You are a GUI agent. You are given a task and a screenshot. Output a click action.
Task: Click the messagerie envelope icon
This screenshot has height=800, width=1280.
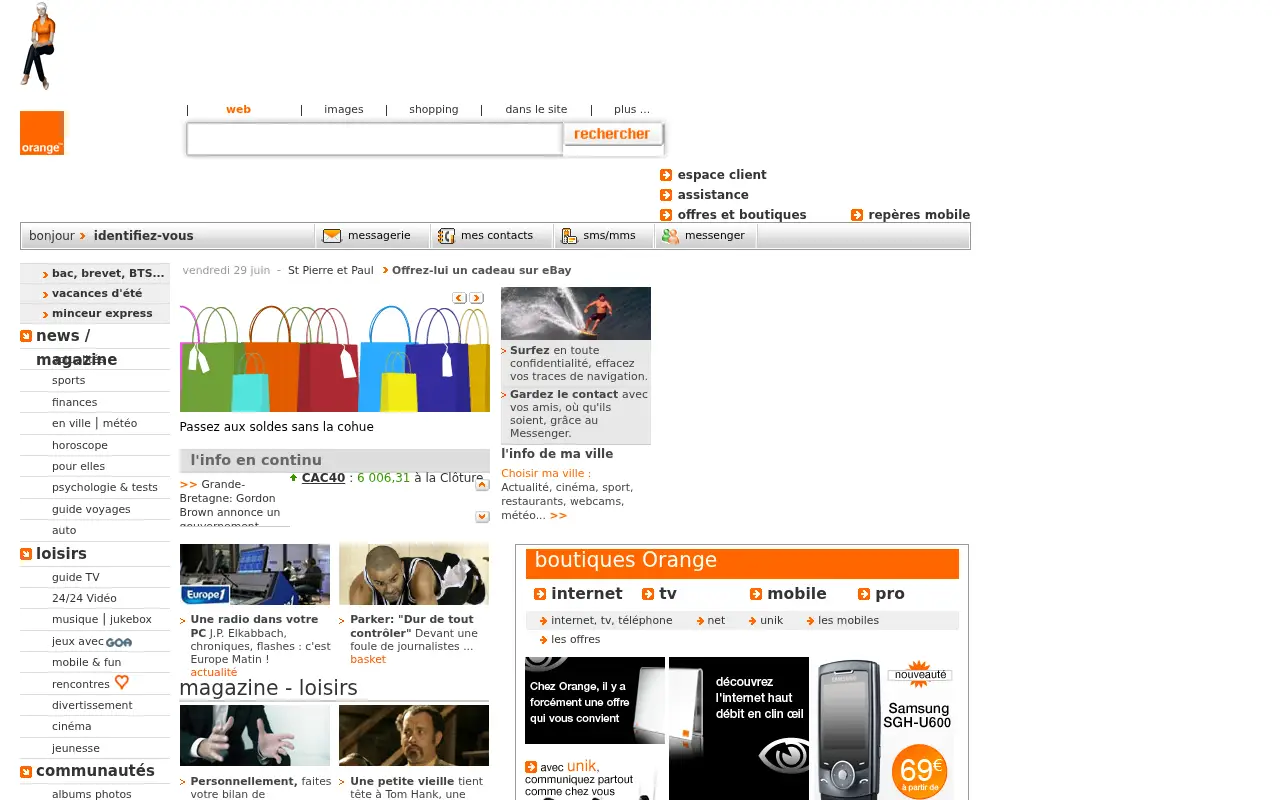(332, 236)
